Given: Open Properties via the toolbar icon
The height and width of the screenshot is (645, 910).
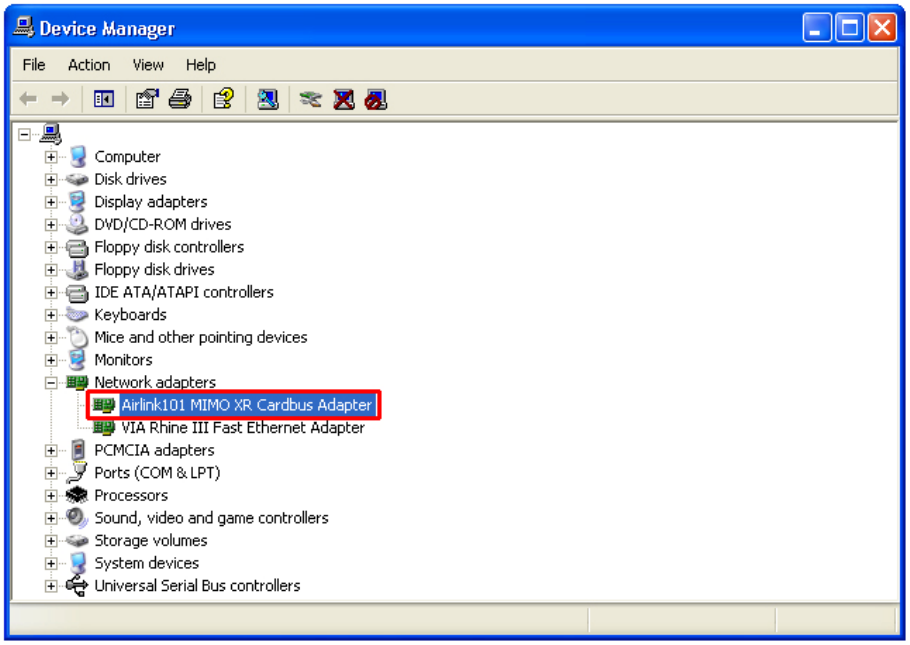Looking at the screenshot, I should pyautogui.click(x=147, y=99).
